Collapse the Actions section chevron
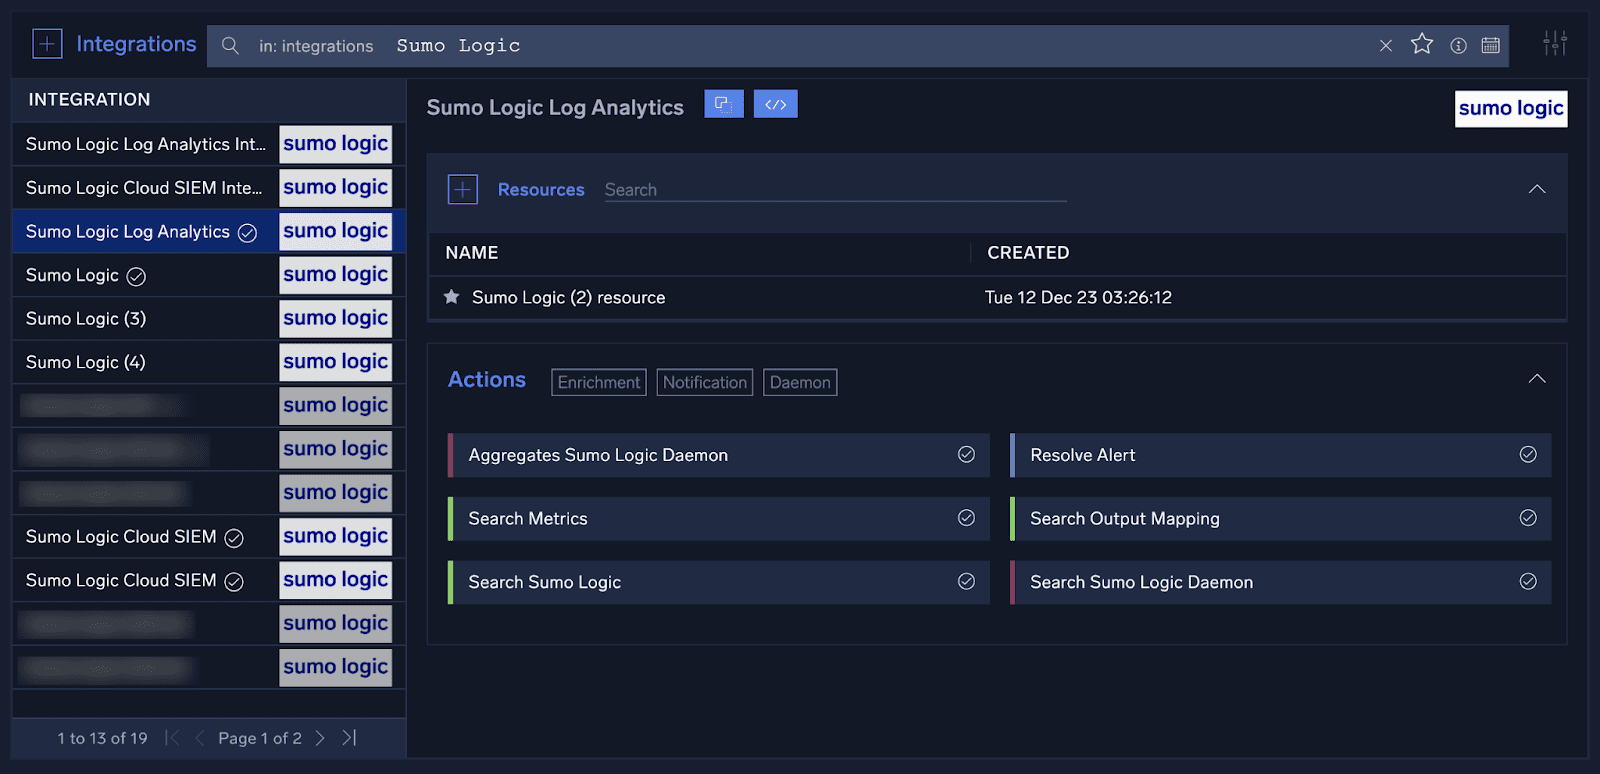The width and height of the screenshot is (1600, 774). coord(1537,379)
